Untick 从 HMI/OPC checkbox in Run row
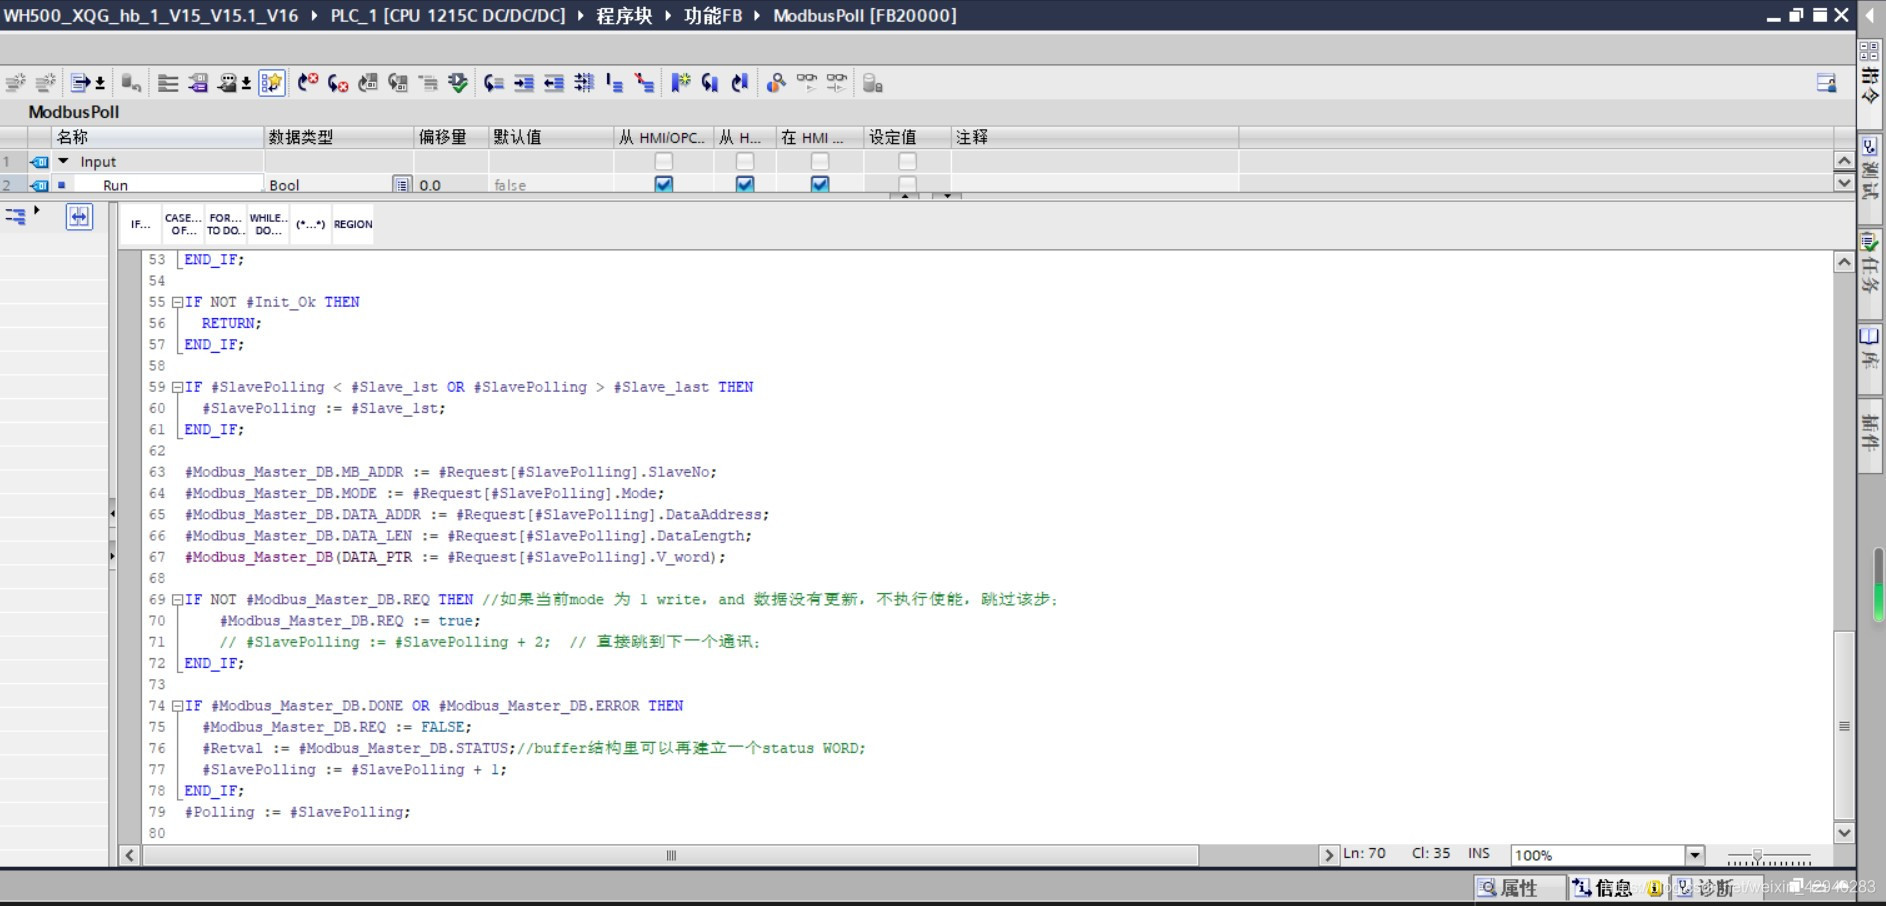 [x=663, y=184]
